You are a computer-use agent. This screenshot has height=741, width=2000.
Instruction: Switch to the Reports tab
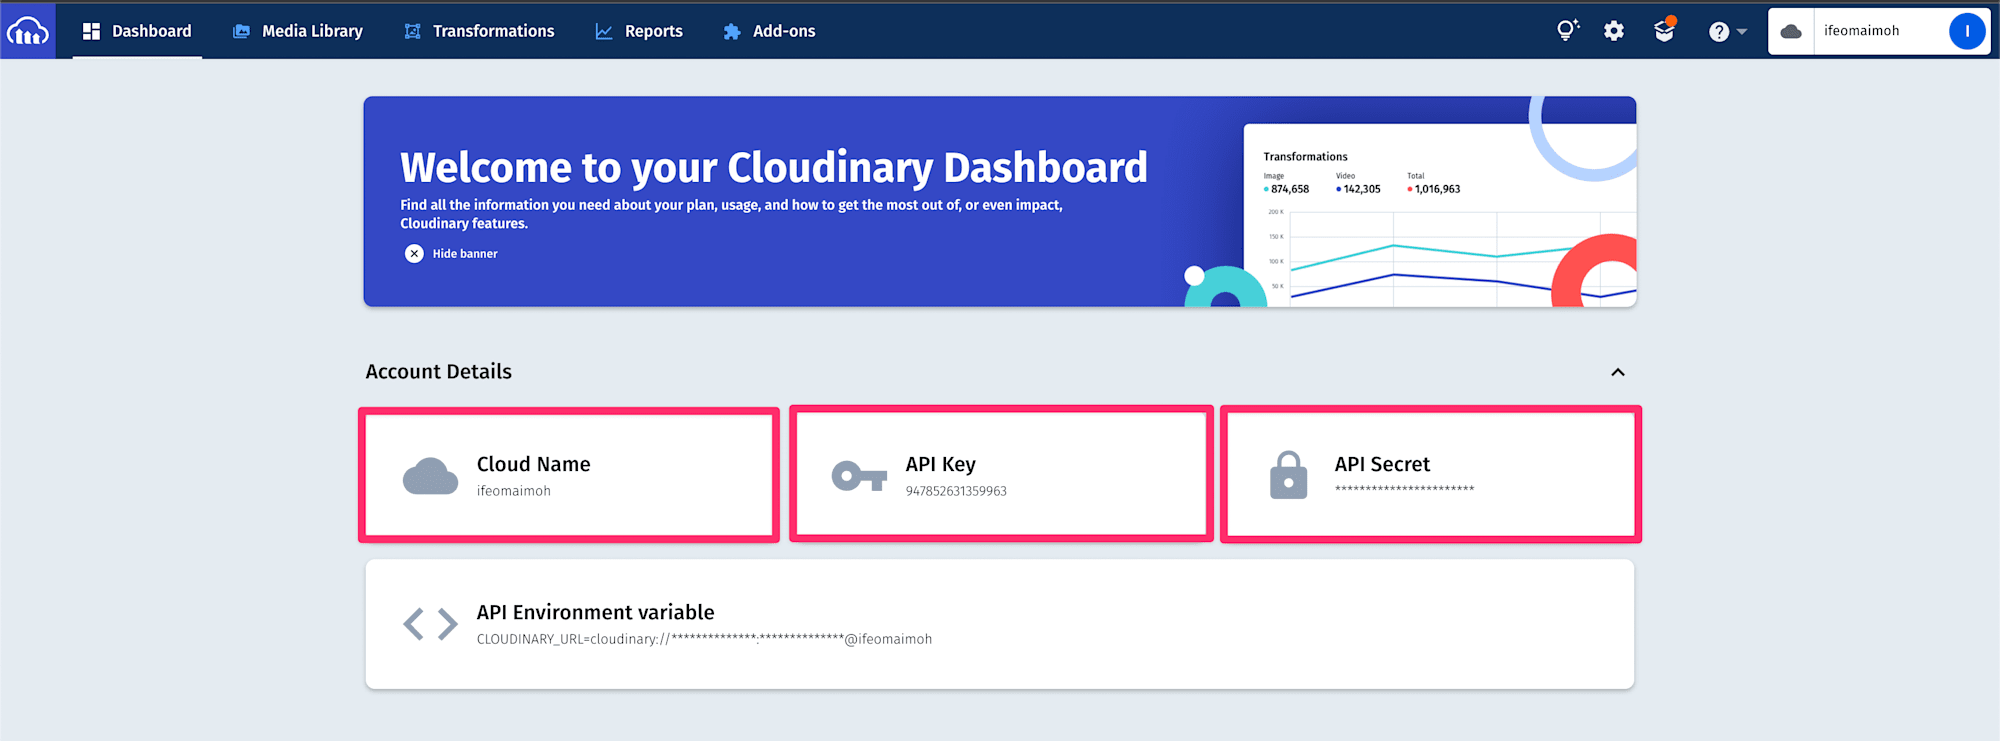(639, 31)
